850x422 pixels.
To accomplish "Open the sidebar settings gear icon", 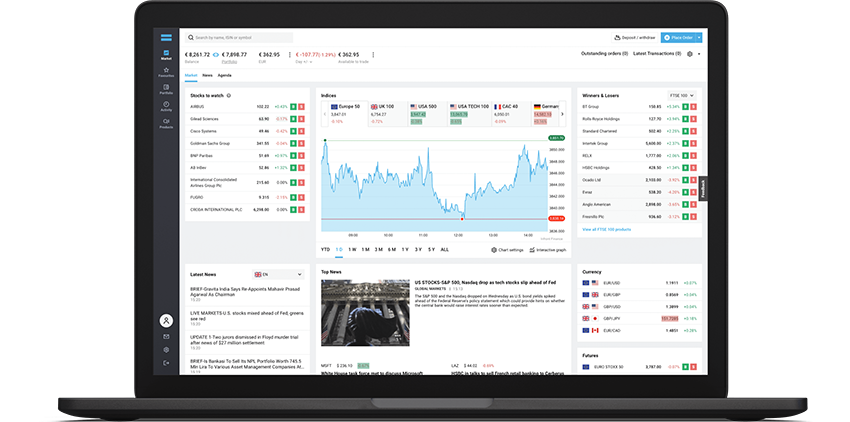I will coord(166,350).
